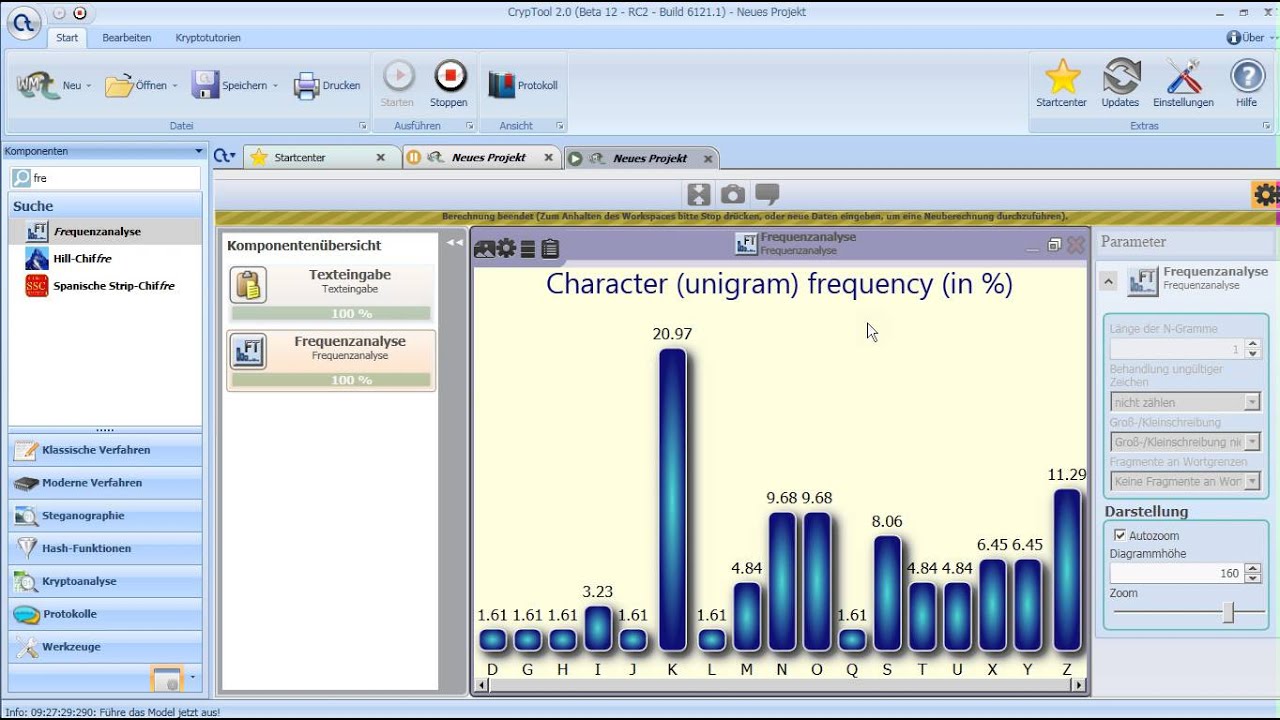This screenshot has width=1280, height=720.
Task: Open Einstellungen tools icon
Action: click(1183, 77)
